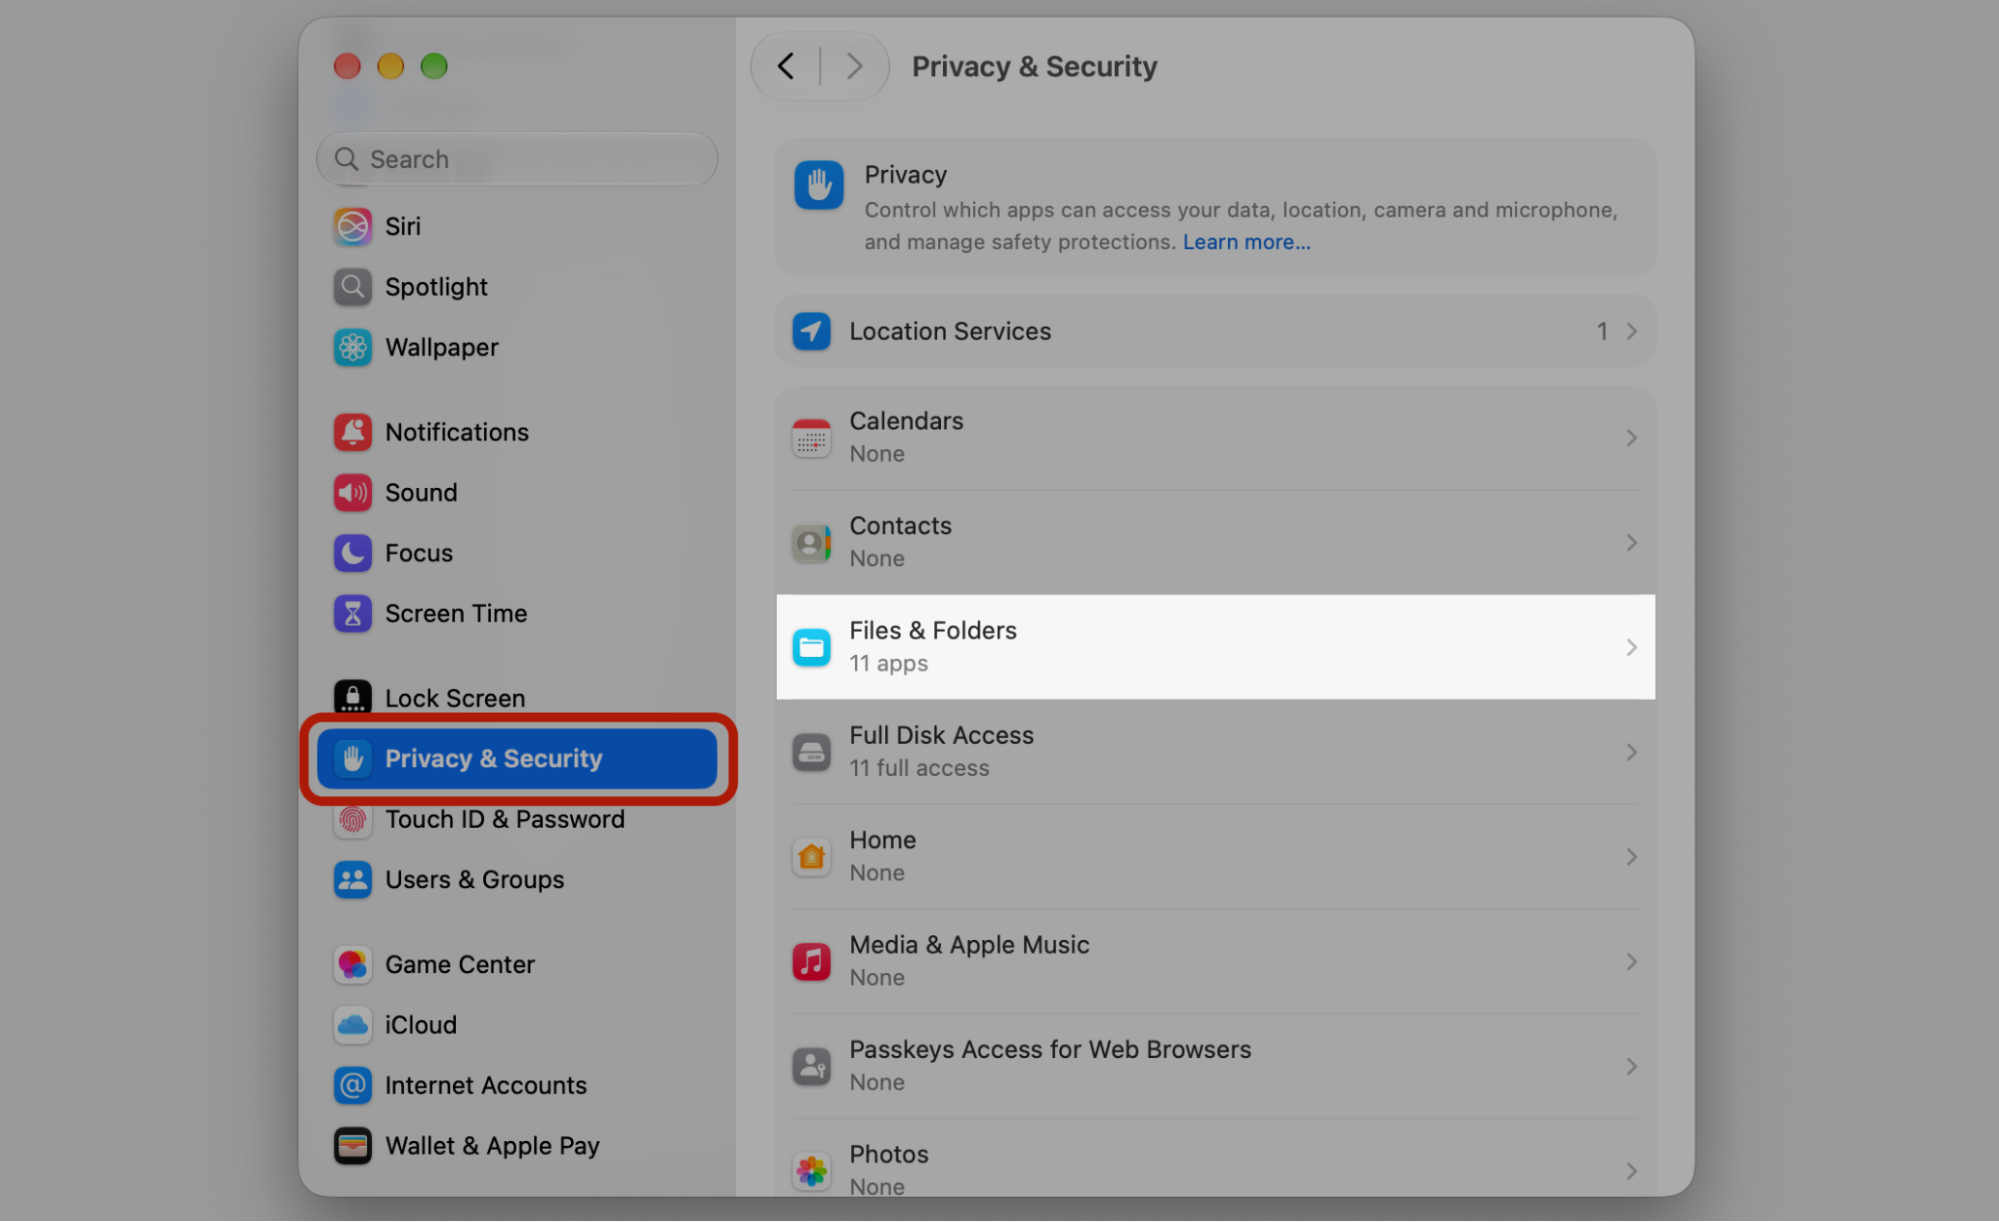Expand Location Services chevron
The width and height of the screenshot is (1999, 1222).
coord(1631,331)
